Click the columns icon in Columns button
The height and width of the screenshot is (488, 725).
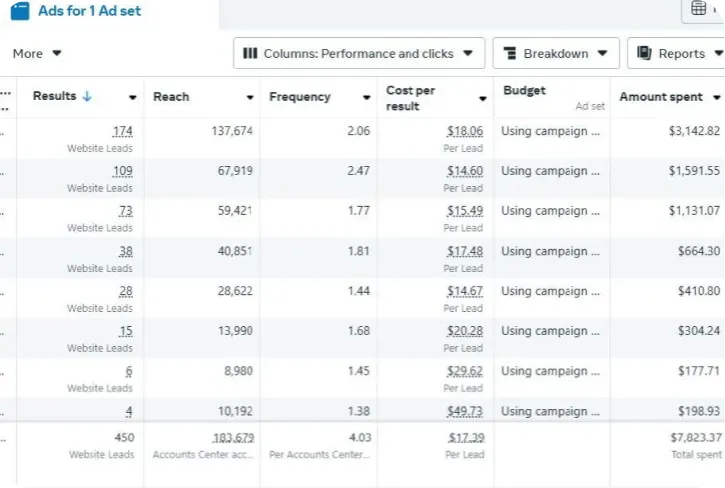pos(251,54)
